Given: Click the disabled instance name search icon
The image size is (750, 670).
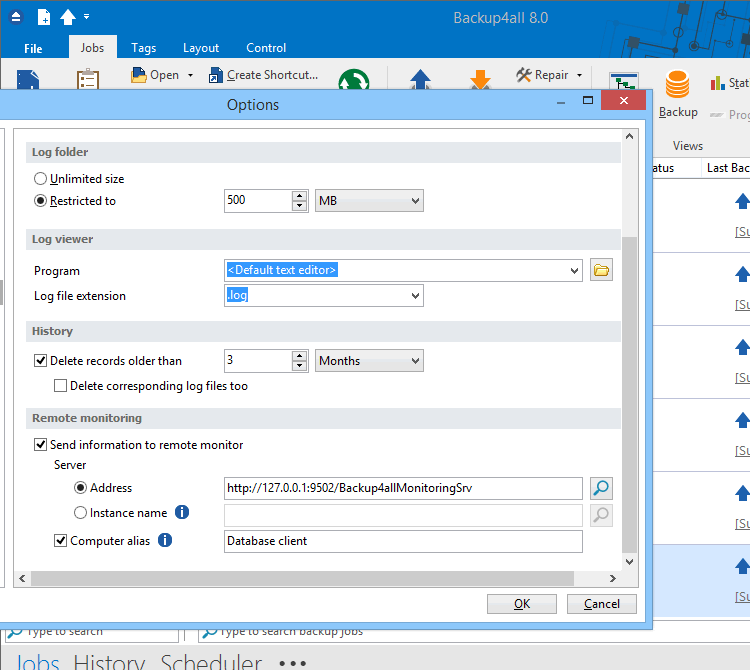Looking at the screenshot, I should coord(601,515).
